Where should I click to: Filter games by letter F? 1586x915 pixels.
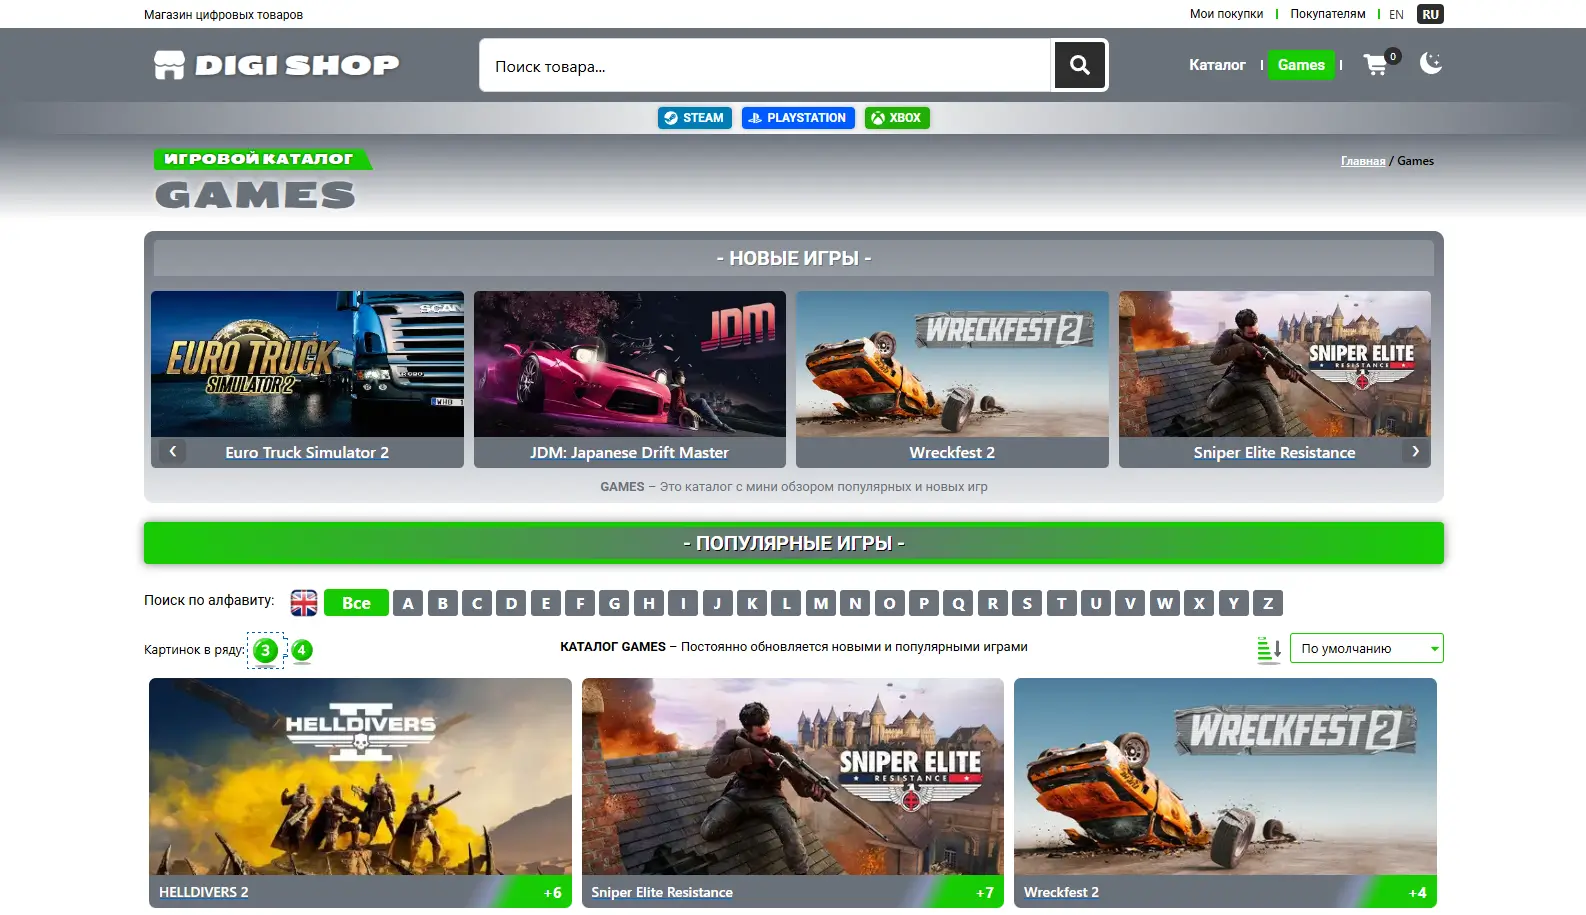point(580,603)
